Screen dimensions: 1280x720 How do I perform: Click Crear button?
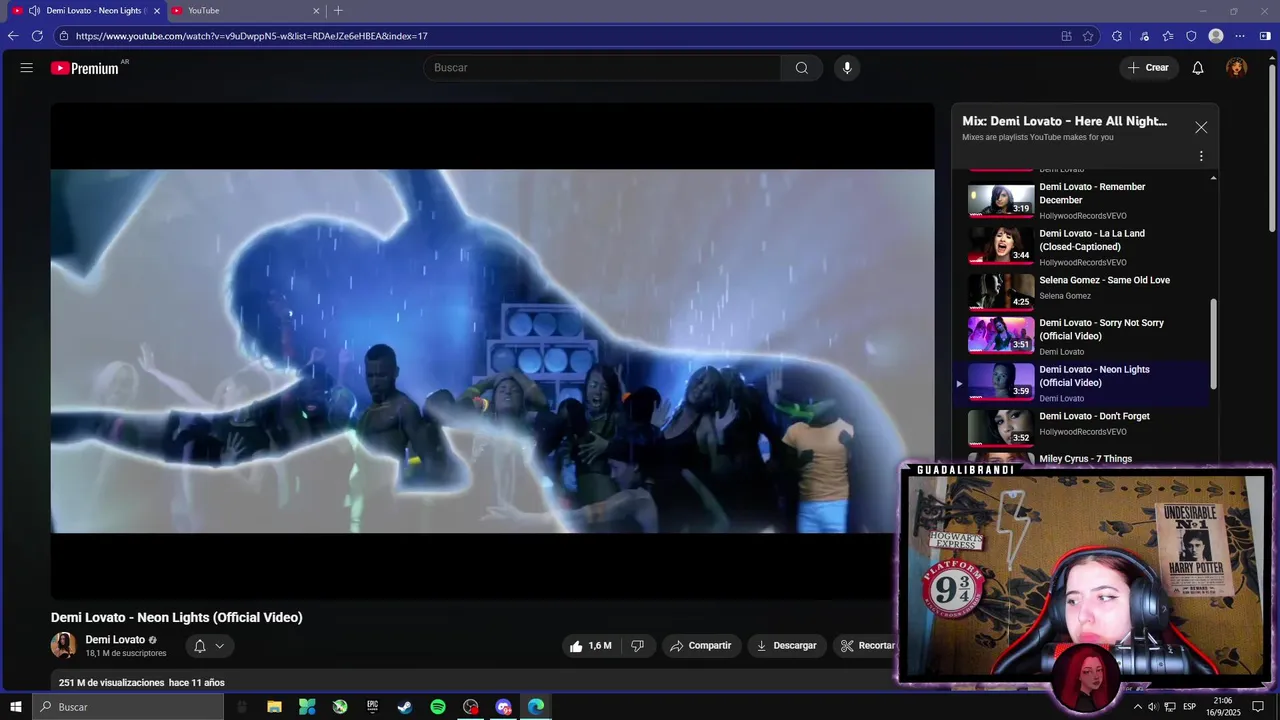click(1148, 68)
